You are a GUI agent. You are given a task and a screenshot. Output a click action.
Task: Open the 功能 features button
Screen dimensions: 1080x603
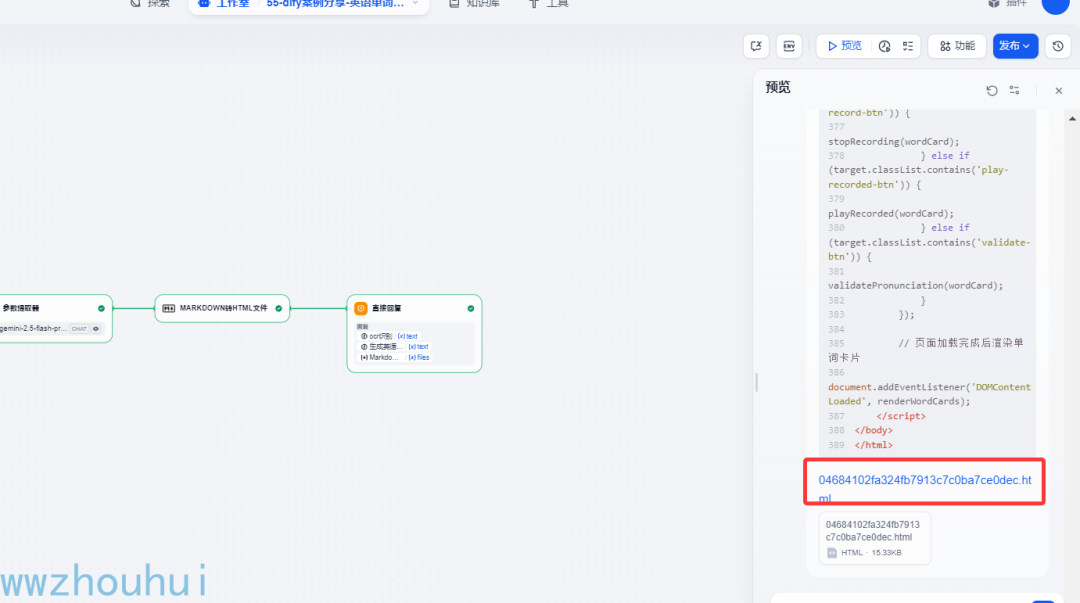click(957, 46)
